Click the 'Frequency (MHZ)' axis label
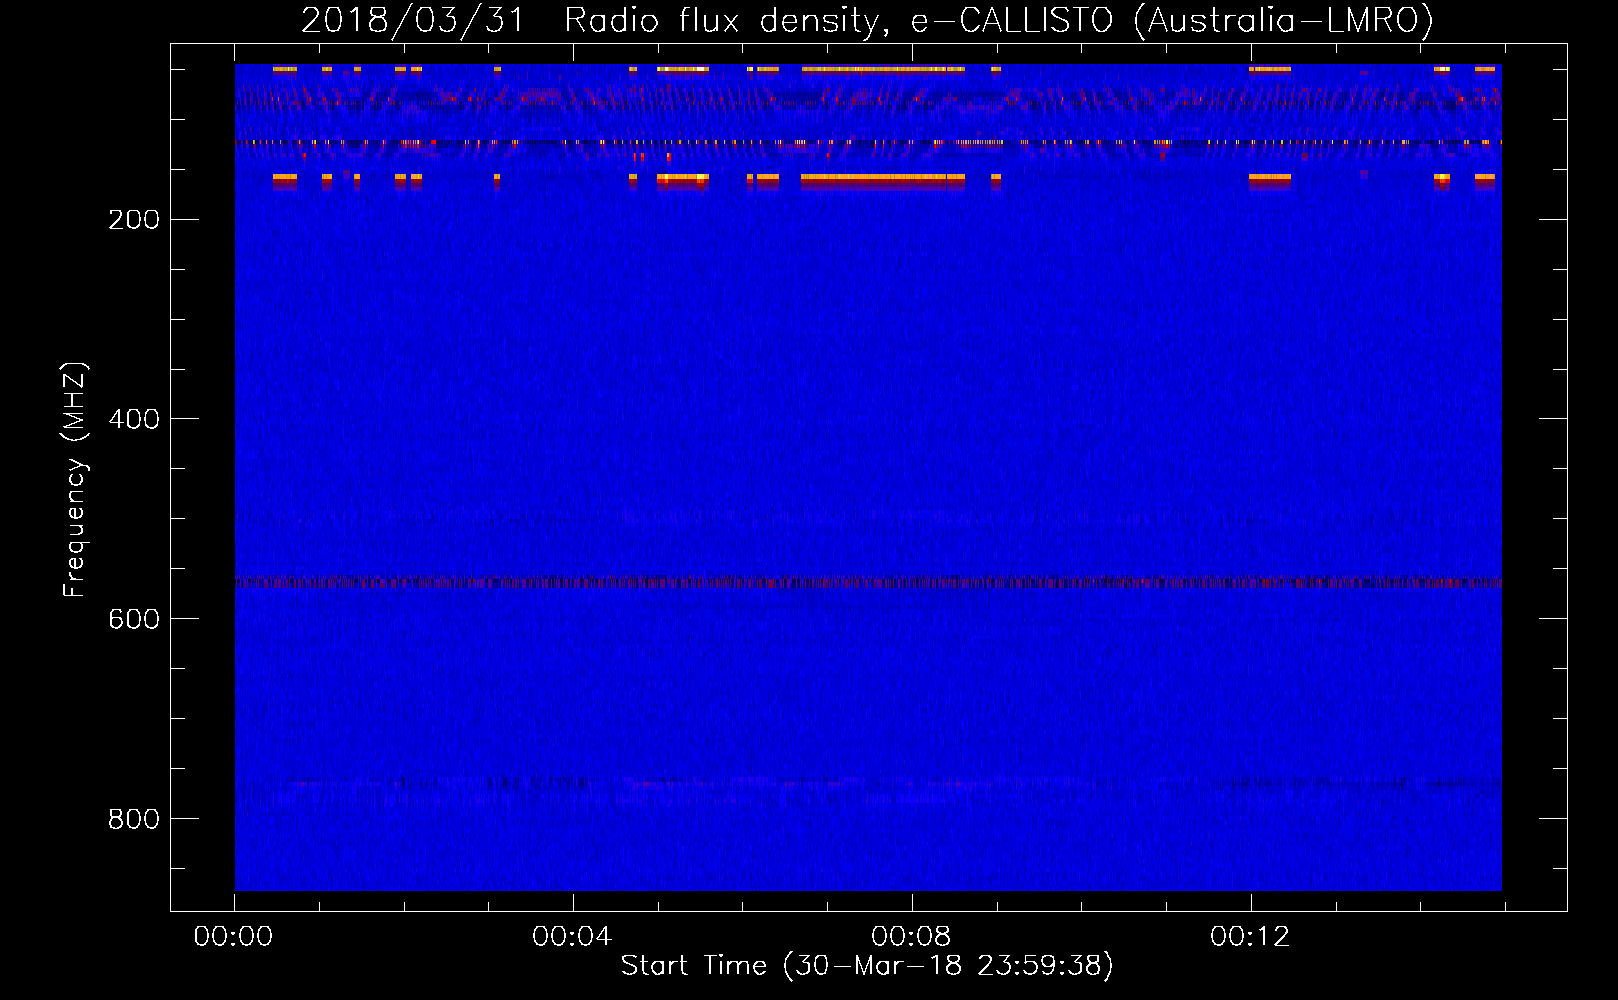Viewport: 1618px width, 1000px height. tap(74, 479)
